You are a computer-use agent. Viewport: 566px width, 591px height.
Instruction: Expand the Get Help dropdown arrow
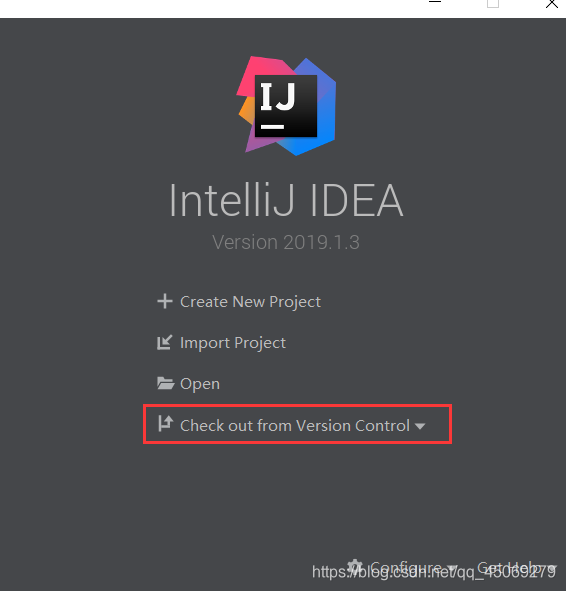(x=552, y=568)
